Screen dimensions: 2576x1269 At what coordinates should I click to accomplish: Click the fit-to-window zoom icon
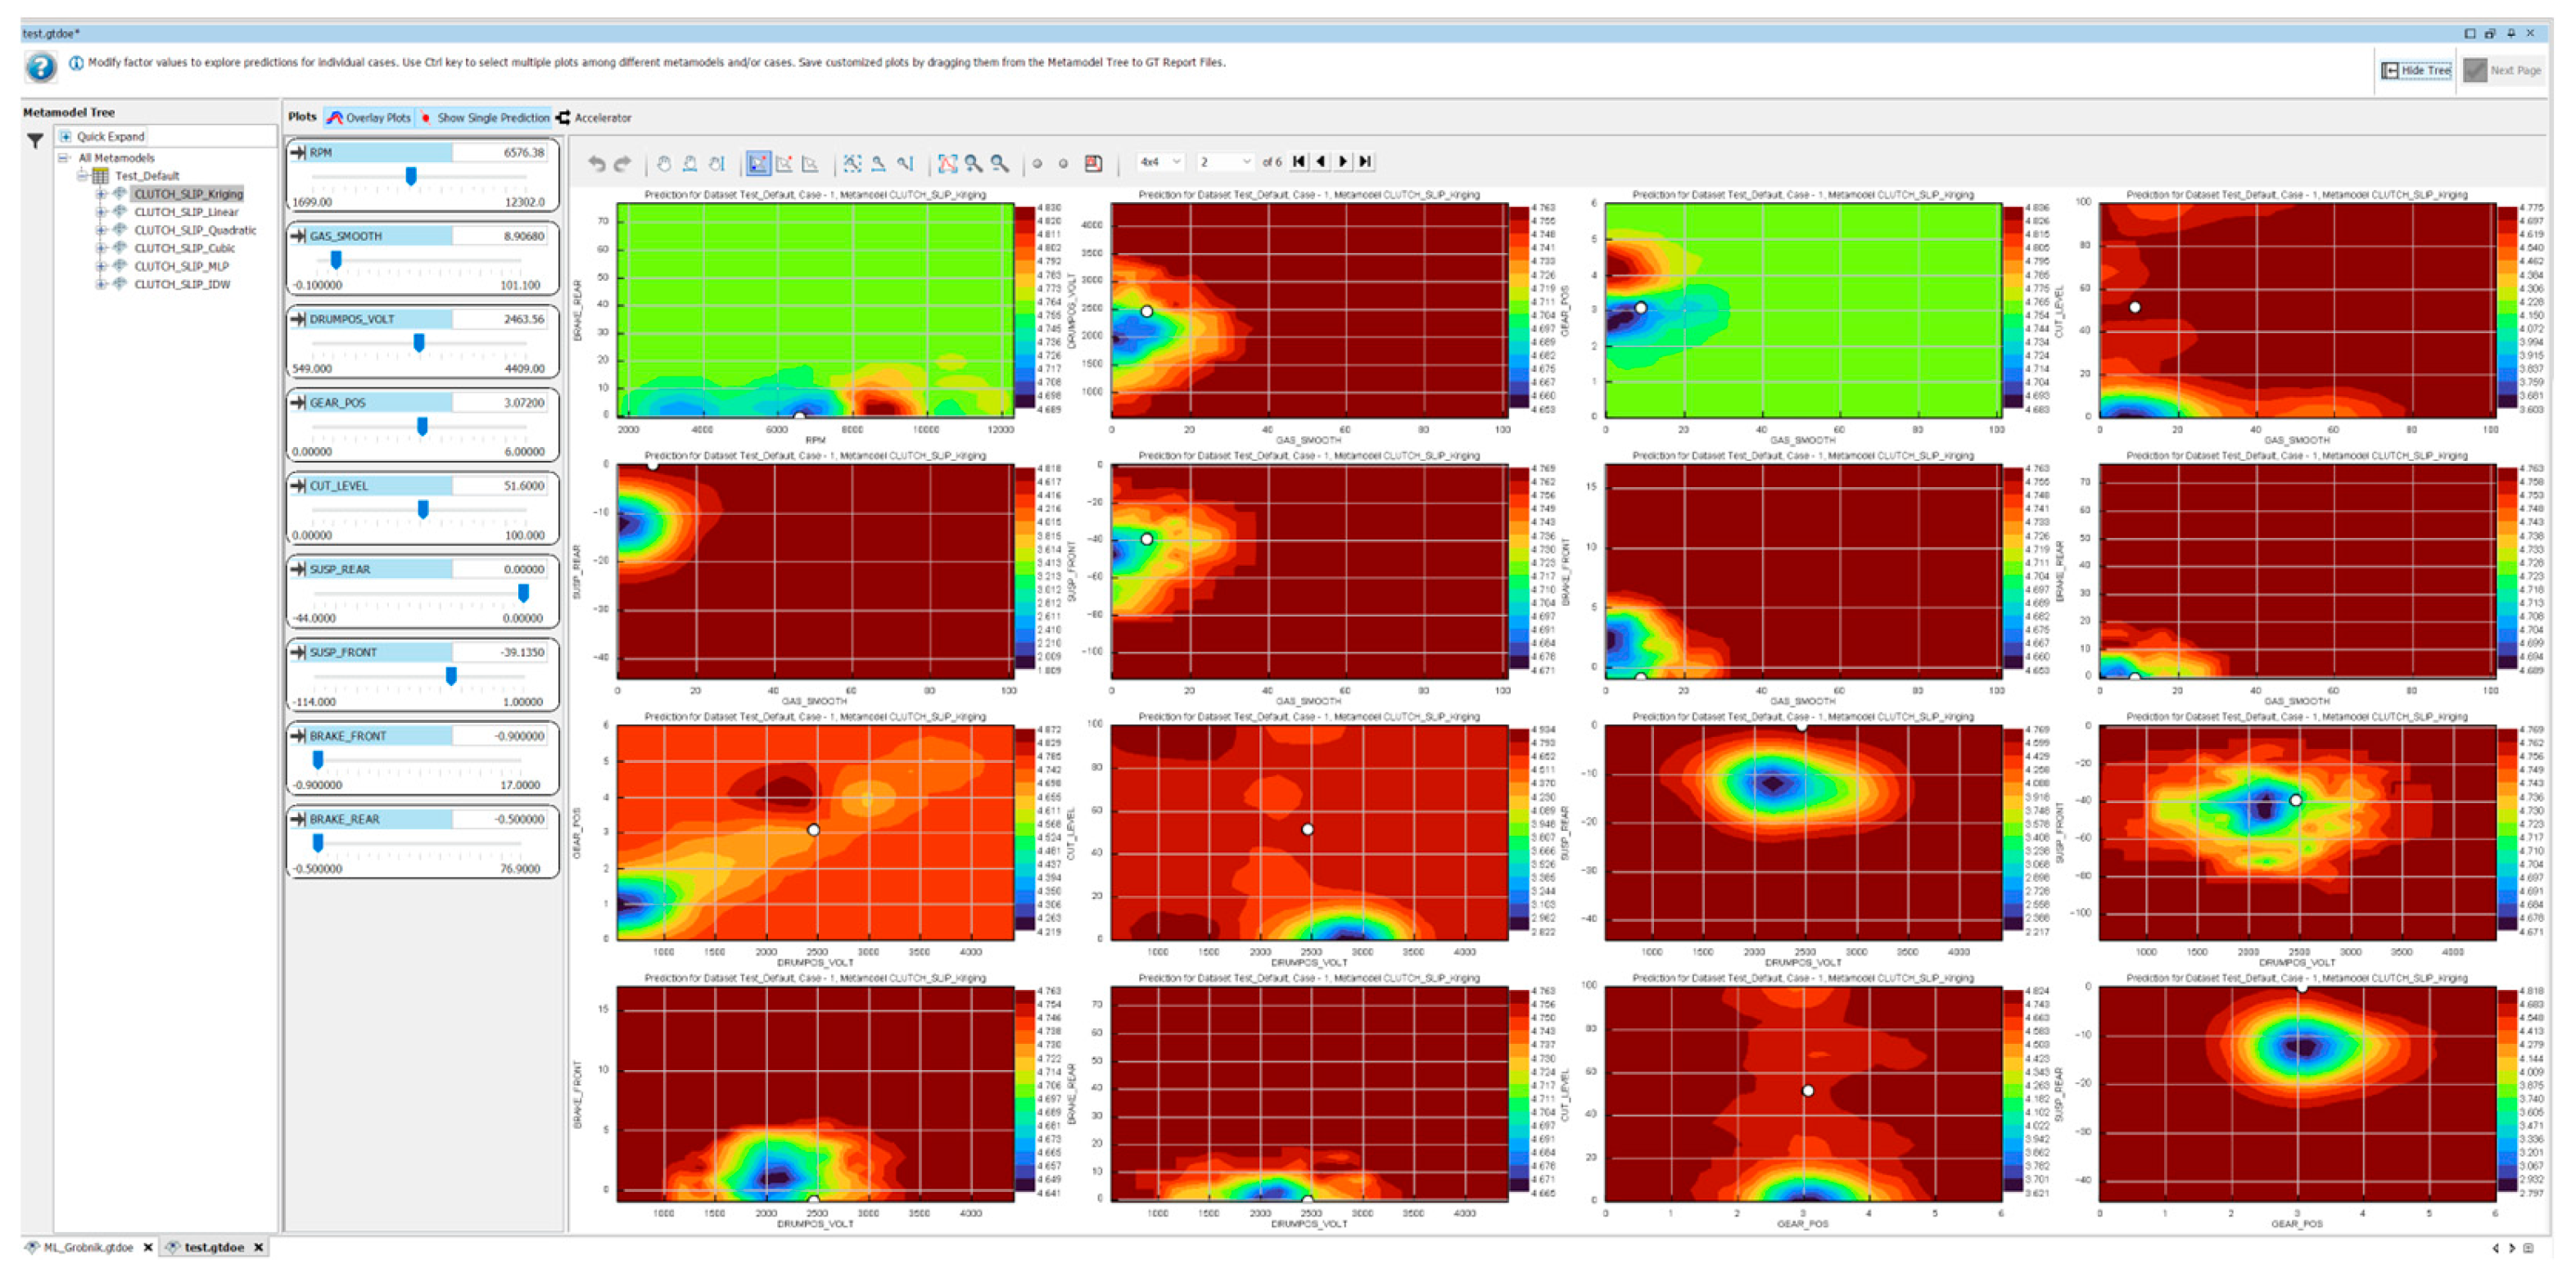click(947, 163)
